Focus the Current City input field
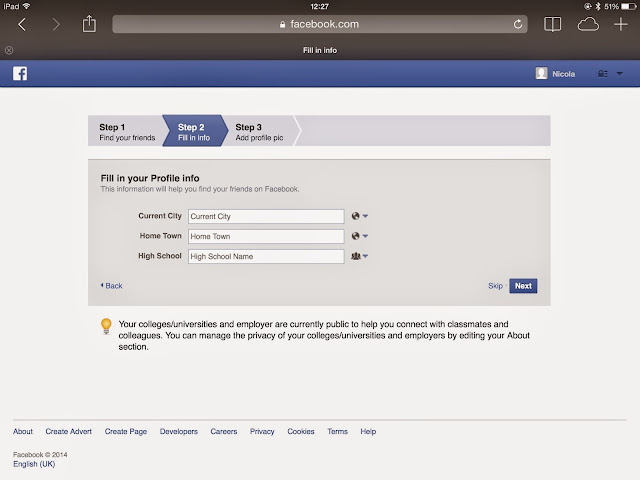Screen dimensions: 640x480 (266, 216)
